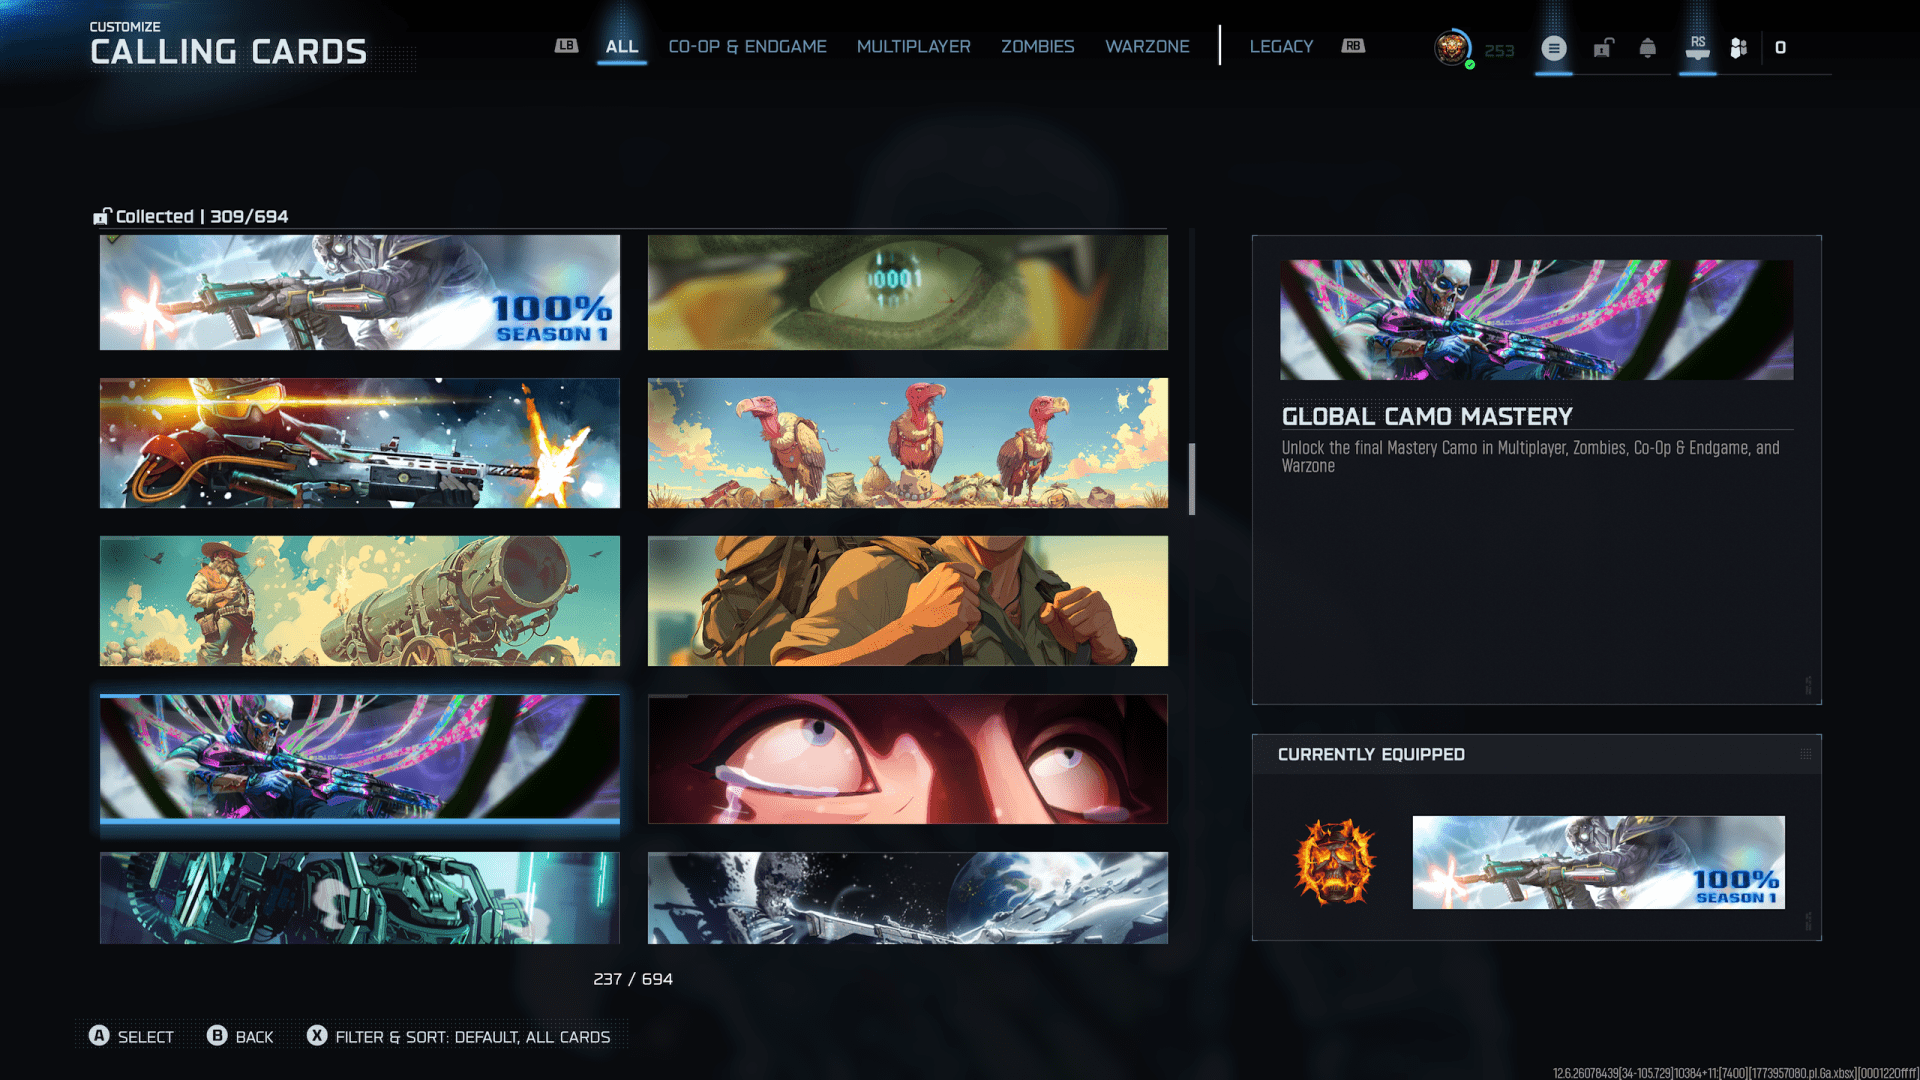Viewport: 1920px width, 1080px height.
Task: Click the unlock rewards padlock icon
Action: (1603, 48)
